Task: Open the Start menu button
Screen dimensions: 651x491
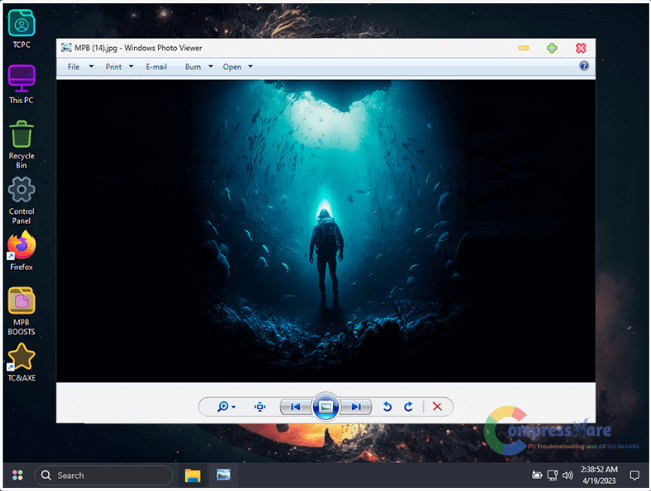Action: 17,475
